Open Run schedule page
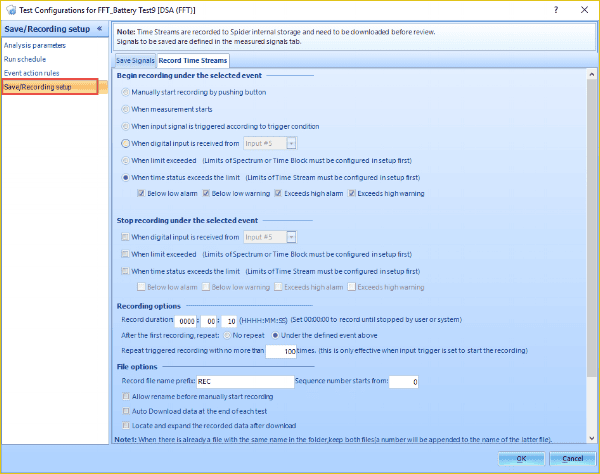 click(24, 59)
